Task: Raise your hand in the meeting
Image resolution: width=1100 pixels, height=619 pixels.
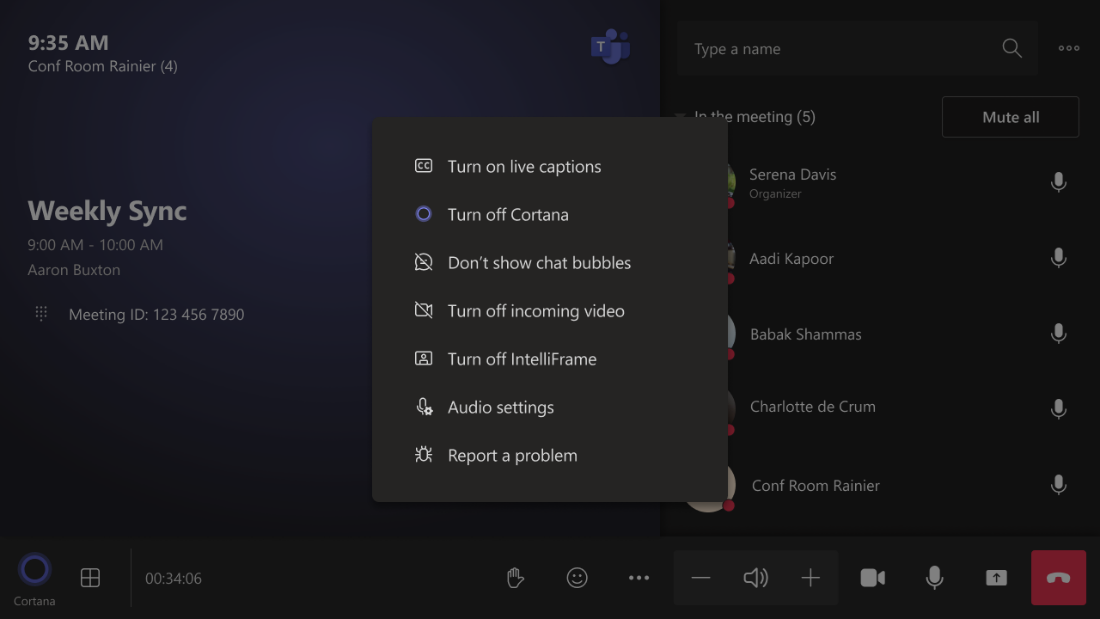Action: click(515, 578)
